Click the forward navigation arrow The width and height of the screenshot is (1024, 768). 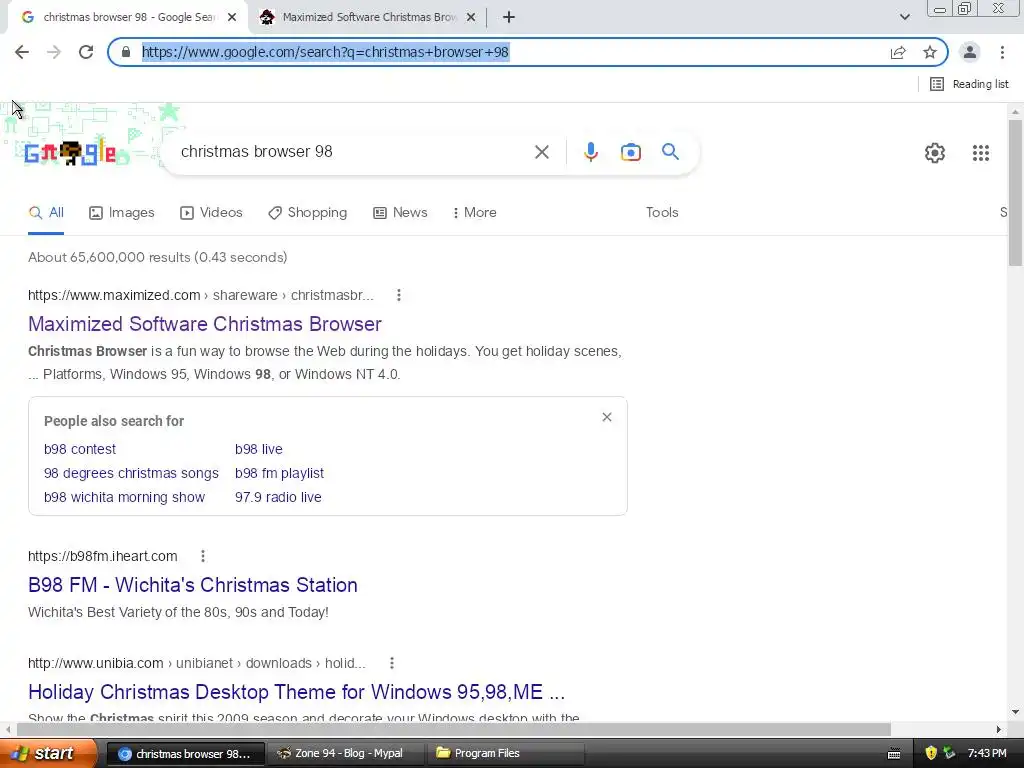54,52
